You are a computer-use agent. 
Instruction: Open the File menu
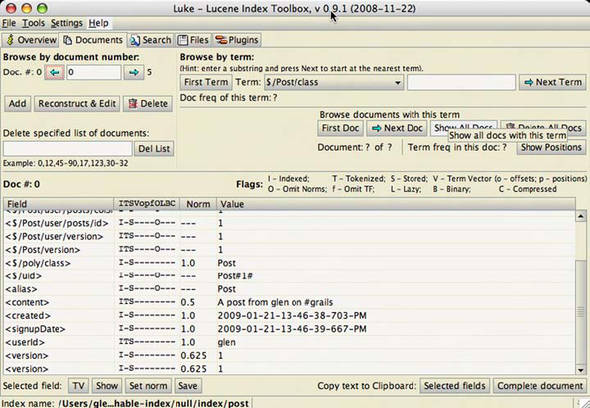[9, 23]
